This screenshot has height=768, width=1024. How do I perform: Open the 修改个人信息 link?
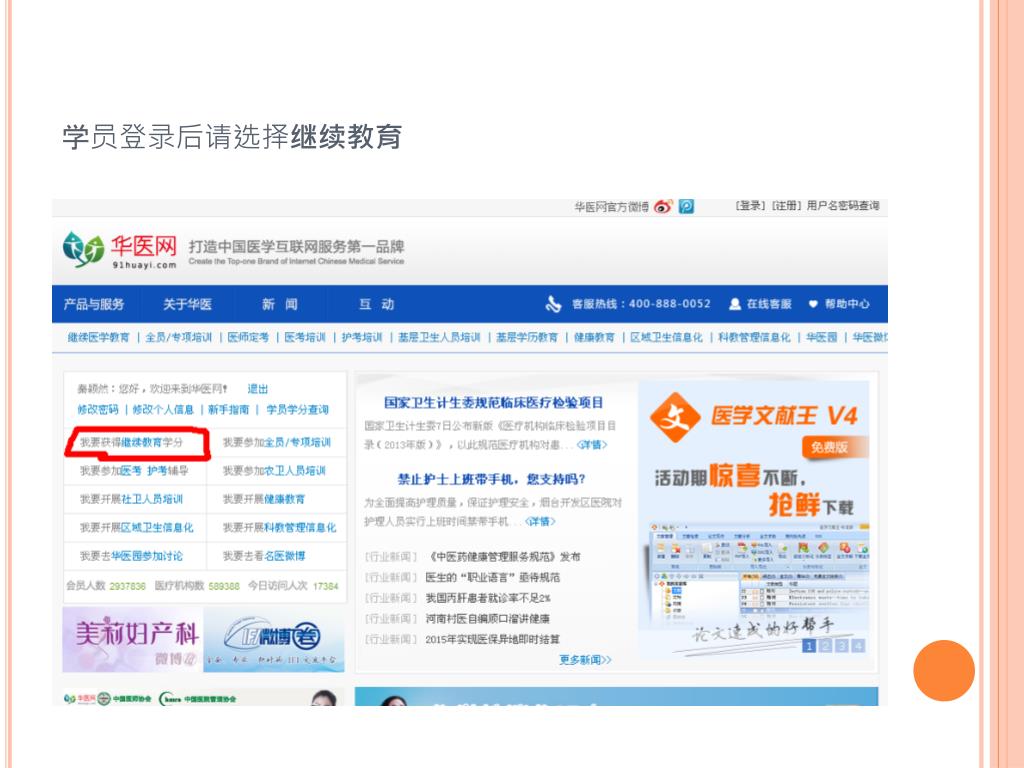click(x=163, y=409)
